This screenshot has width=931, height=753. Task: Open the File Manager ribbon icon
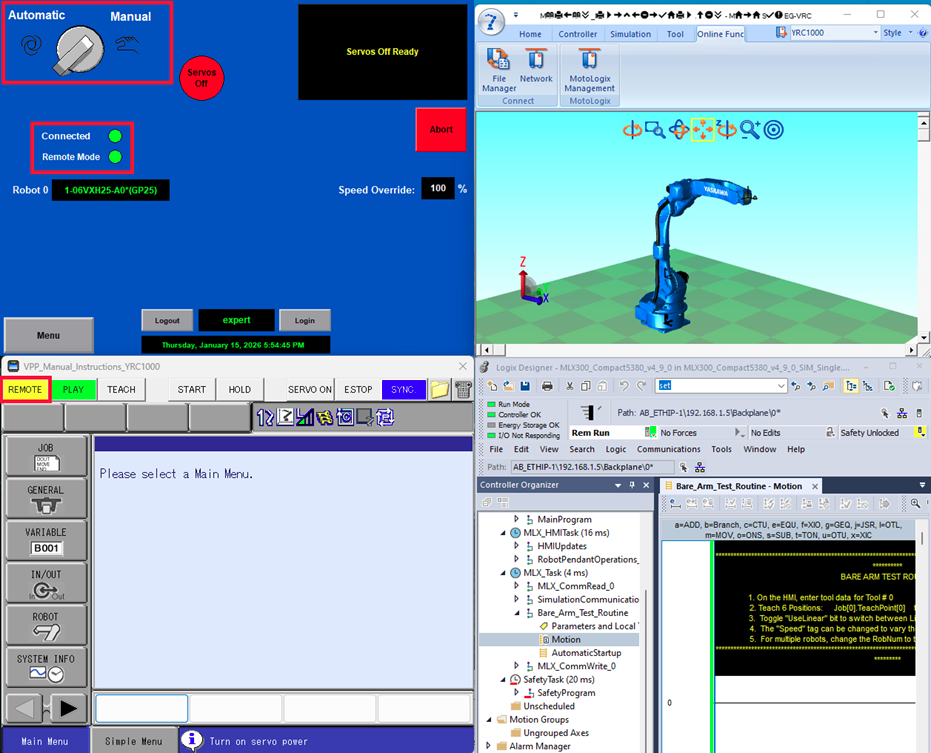(x=498, y=67)
